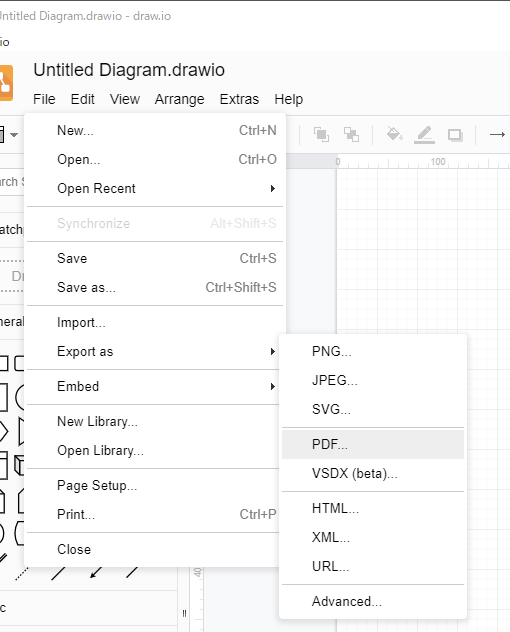Choose Open... from File menu
This screenshot has height=632, width=510.
pyautogui.click(x=155, y=160)
